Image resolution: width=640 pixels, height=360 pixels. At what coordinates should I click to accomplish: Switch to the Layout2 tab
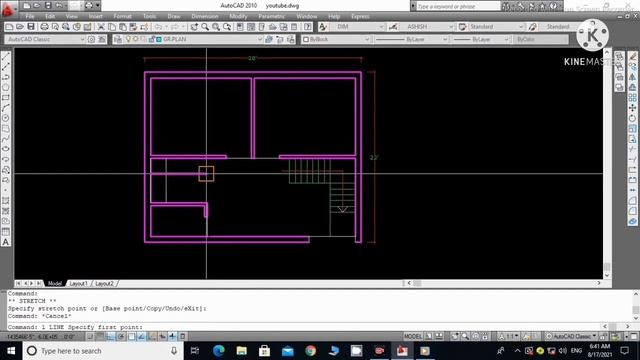click(x=104, y=283)
